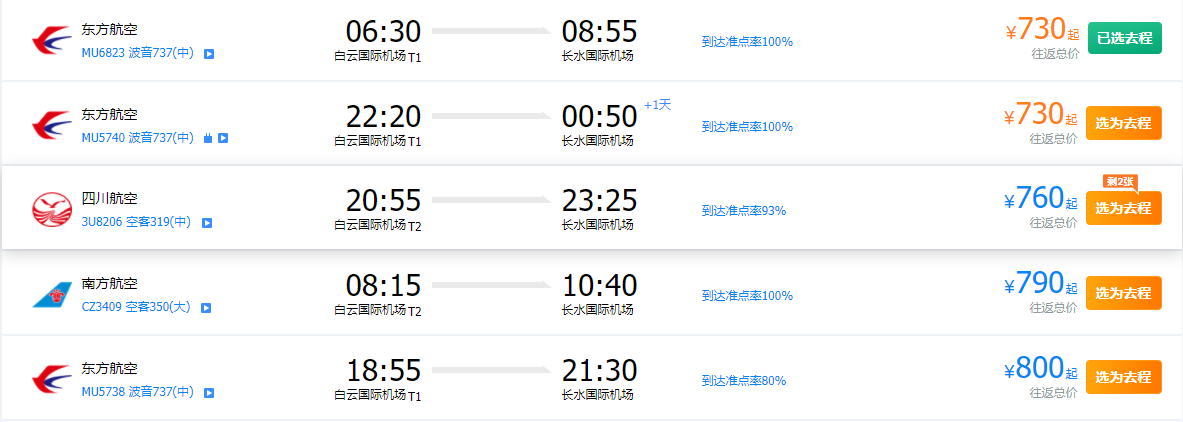This screenshot has height=422, width=1183.
Task: Select the 22:20 flight as outbound
Action: point(1123,123)
